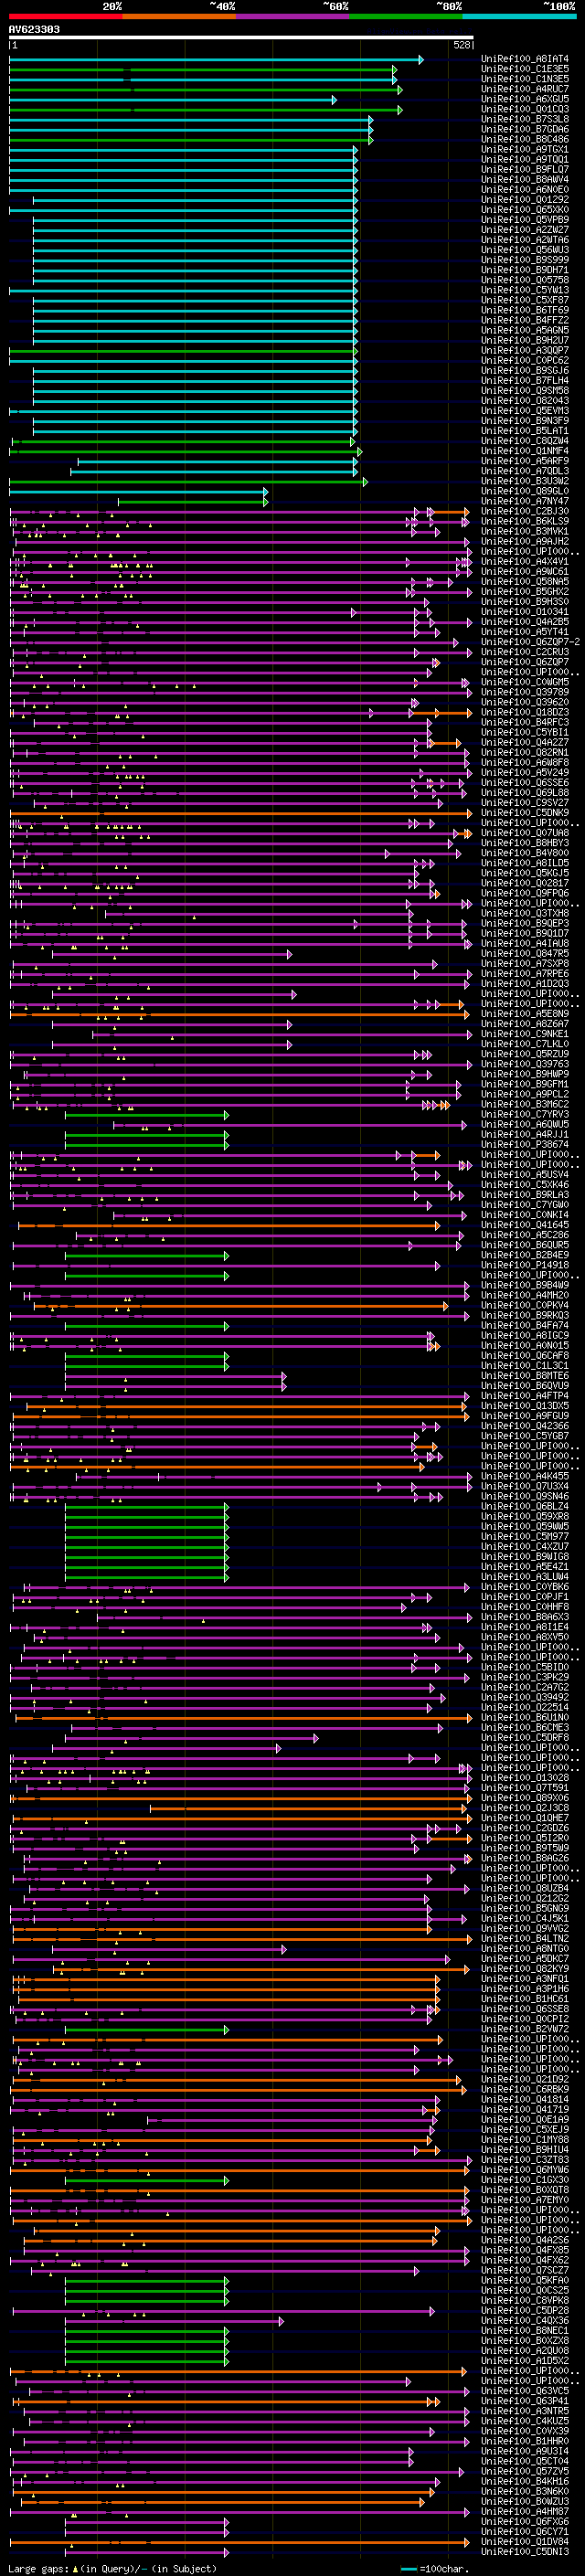Screen dimensions: 585x2576
Task: Select hit UniRef100_B3U3W2
Action: (x=524, y=481)
